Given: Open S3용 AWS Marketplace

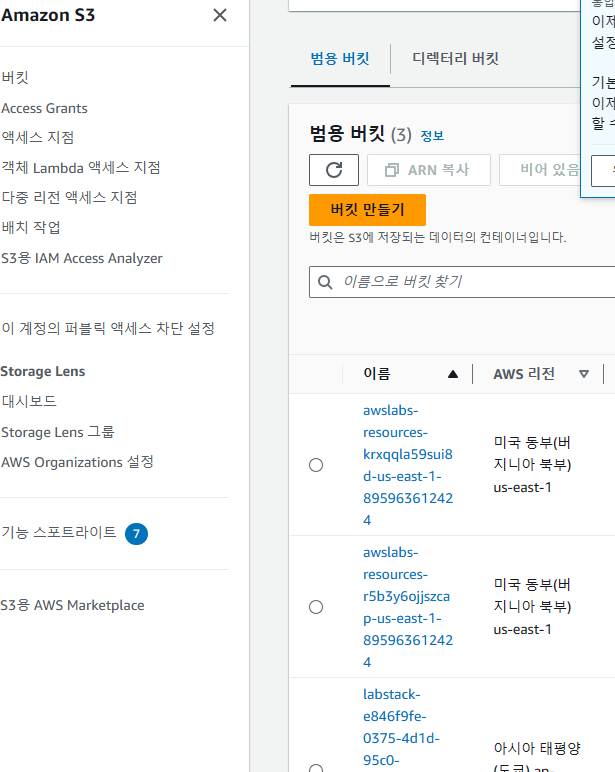Looking at the screenshot, I should 72,605.
